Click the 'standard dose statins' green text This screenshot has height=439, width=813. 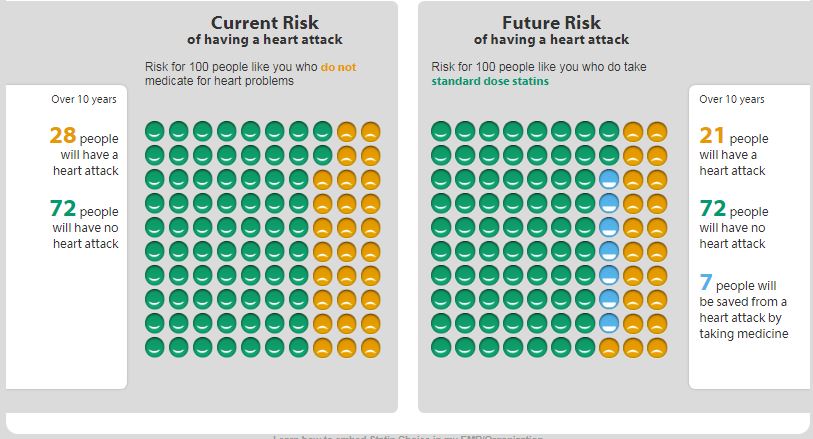tap(490, 81)
